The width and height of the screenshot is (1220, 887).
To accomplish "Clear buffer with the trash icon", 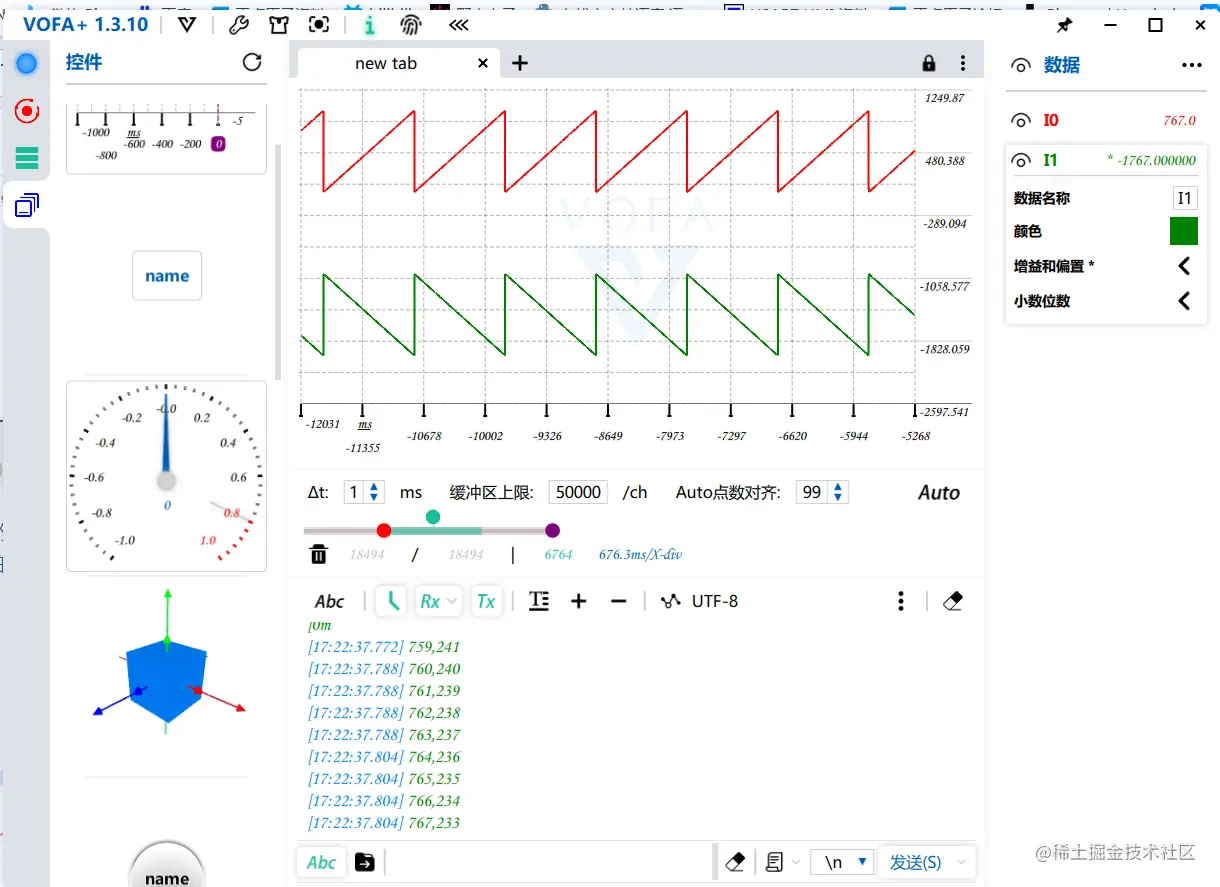I will click(318, 554).
